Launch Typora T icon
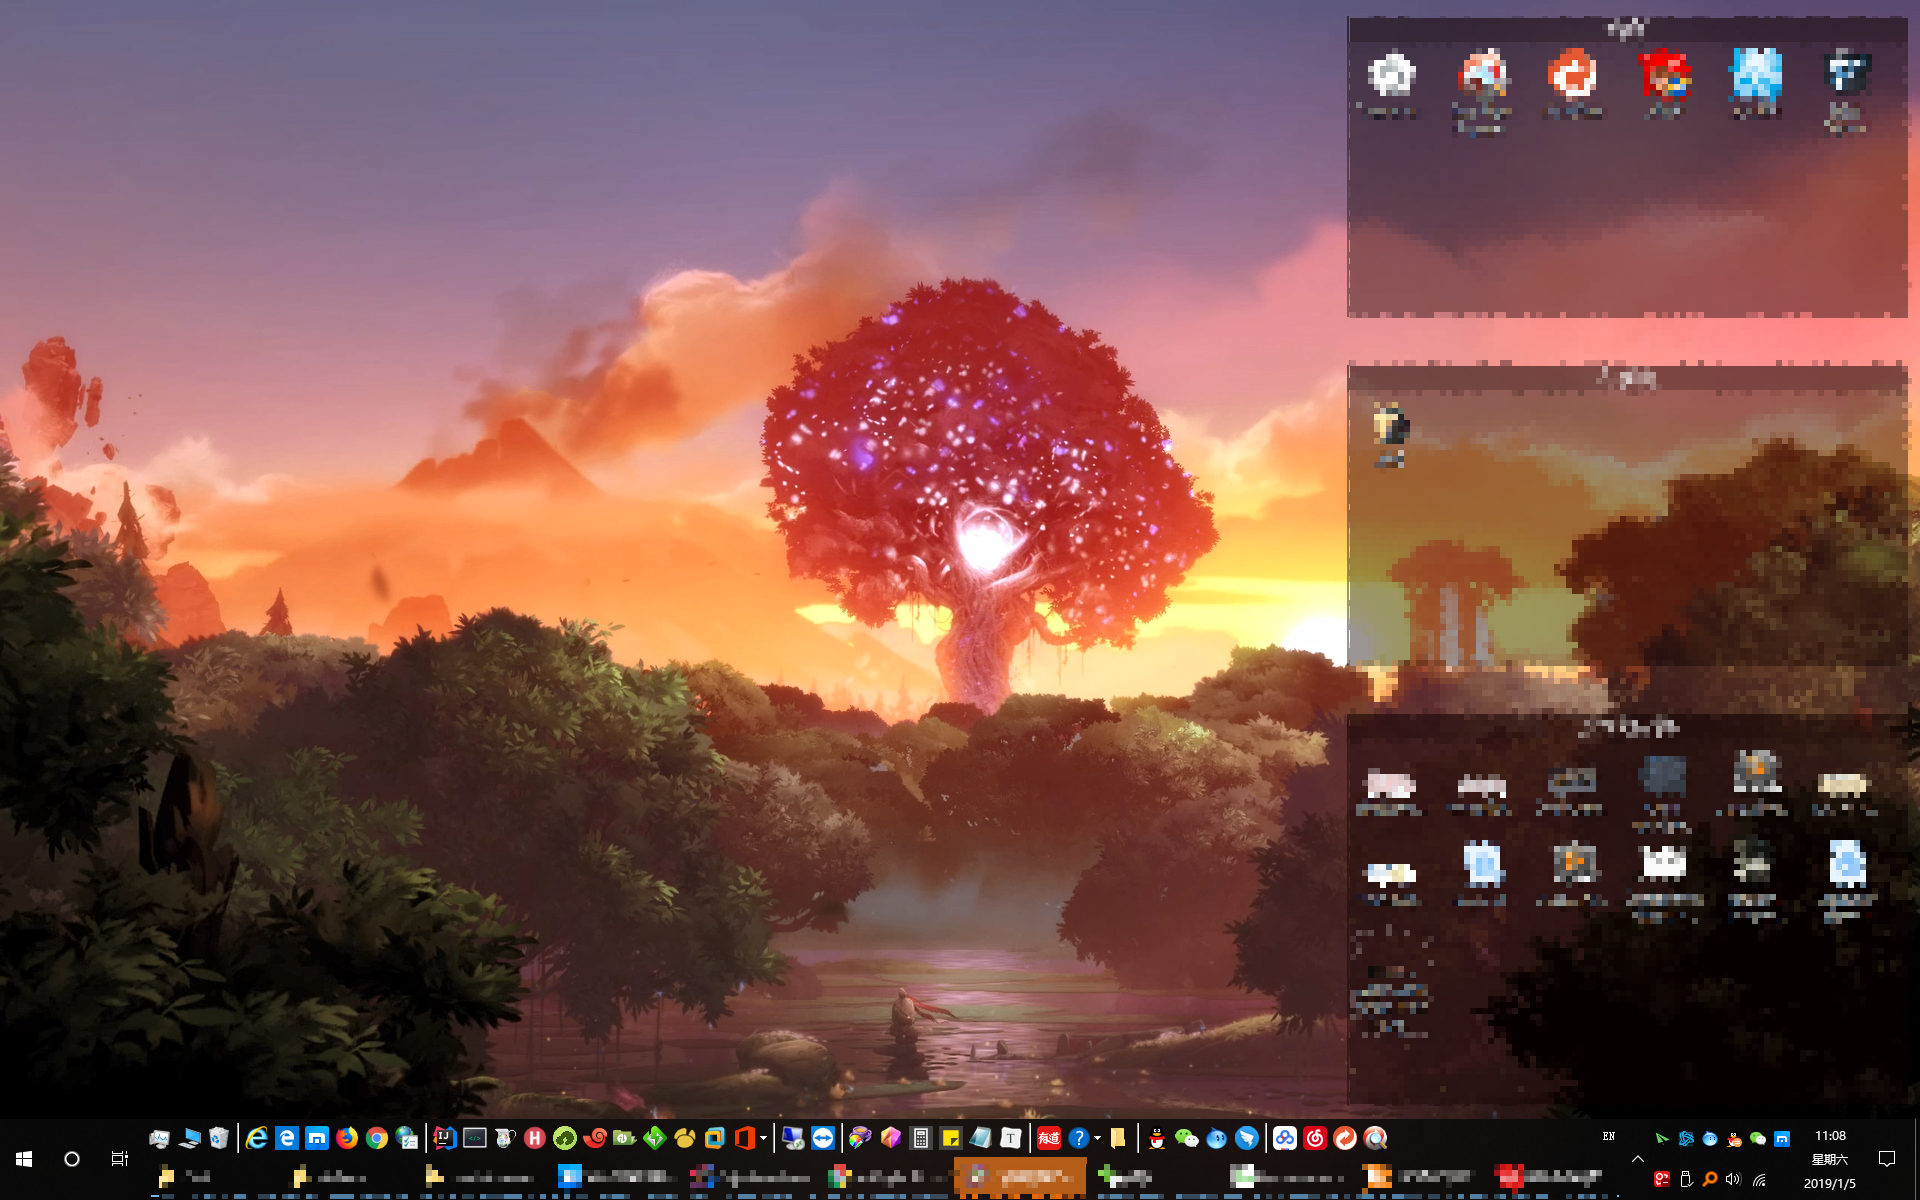The image size is (1920, 1200). 1011,1138
